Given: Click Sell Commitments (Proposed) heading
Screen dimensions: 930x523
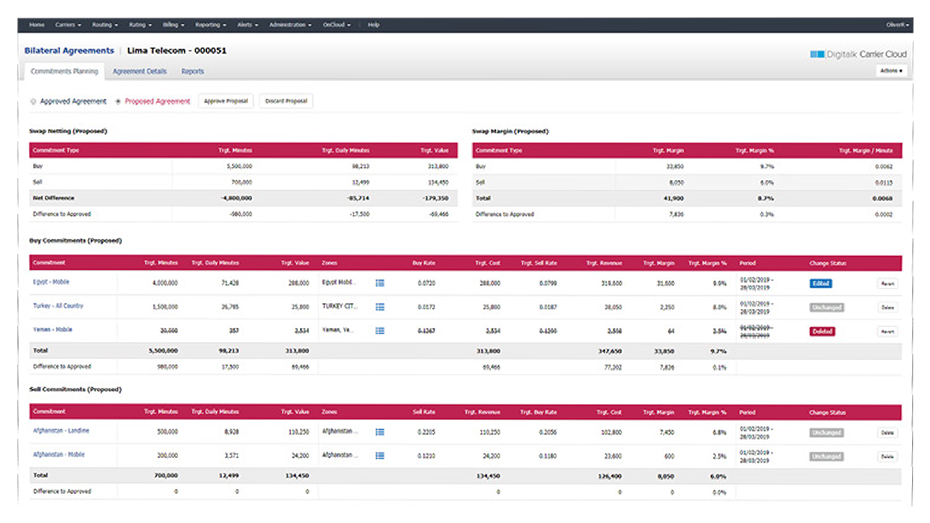Looking at the screenshot, I should pyautogui.click(x=75, y=390).
